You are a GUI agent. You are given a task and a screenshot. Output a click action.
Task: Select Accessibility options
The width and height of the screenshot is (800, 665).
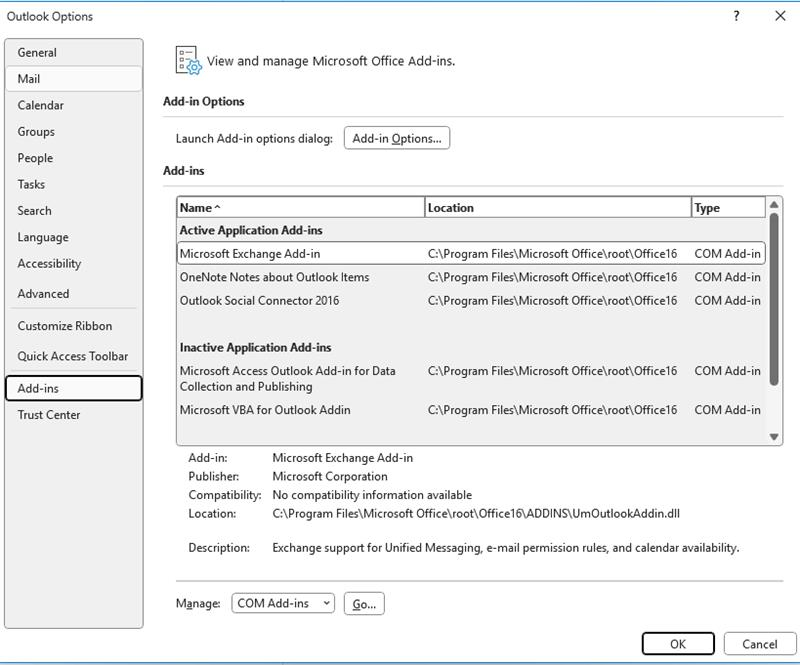73,264
